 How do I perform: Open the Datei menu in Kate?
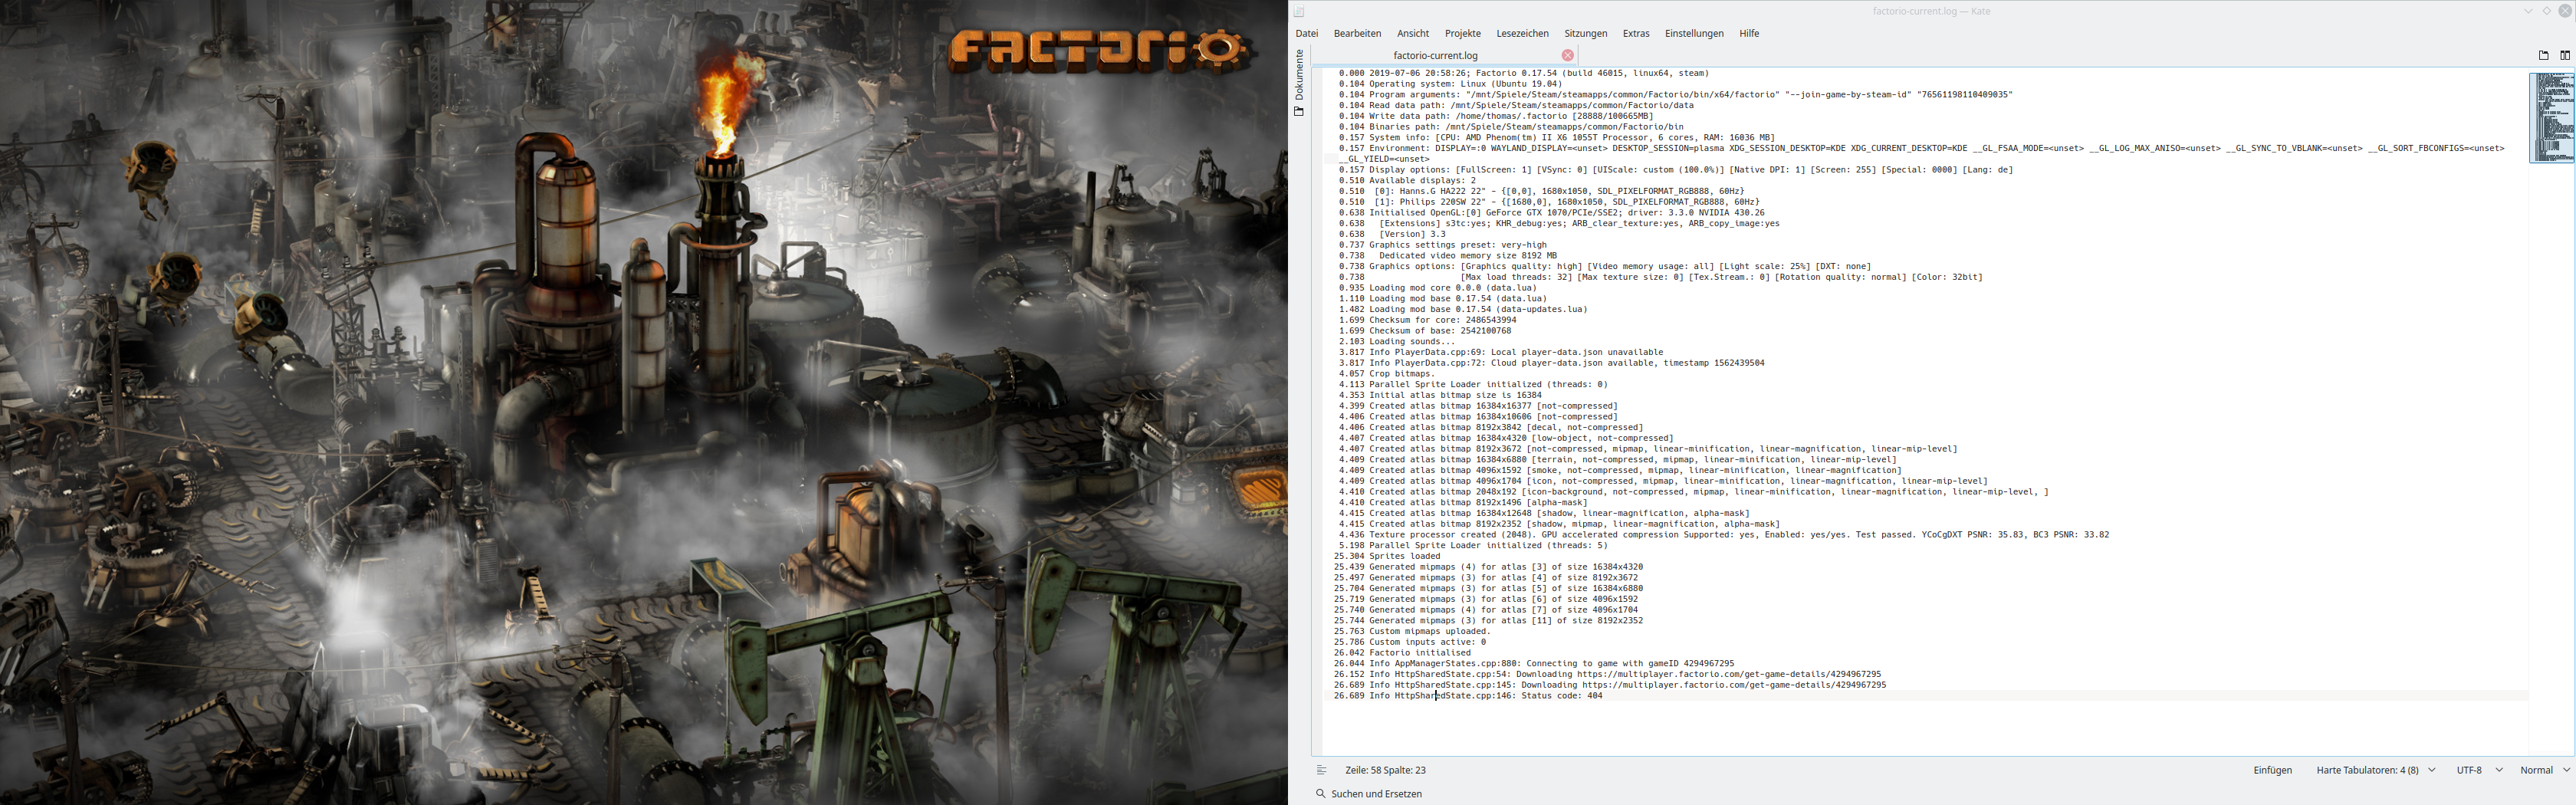point(1306,34)
